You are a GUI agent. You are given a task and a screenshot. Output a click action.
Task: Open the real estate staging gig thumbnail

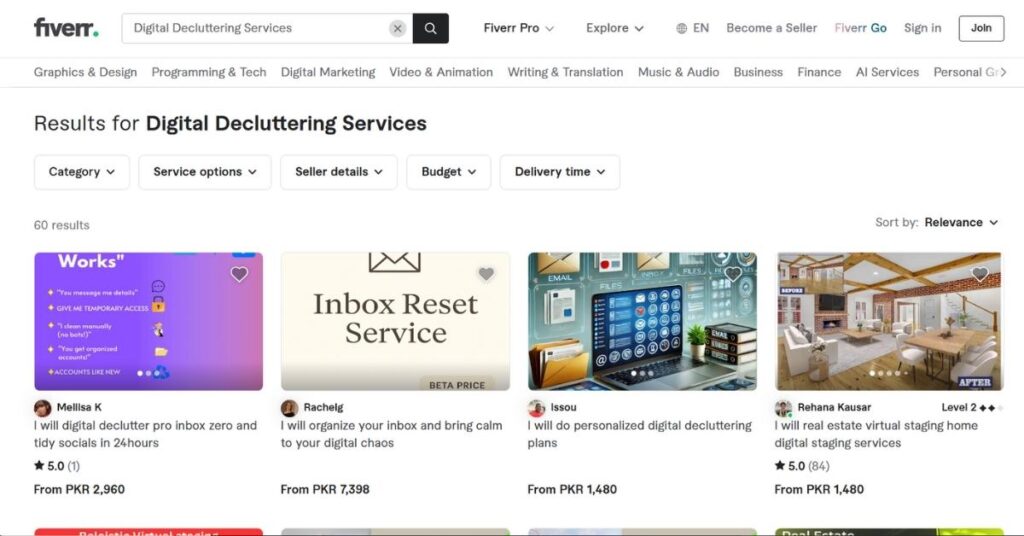[889, 321]
